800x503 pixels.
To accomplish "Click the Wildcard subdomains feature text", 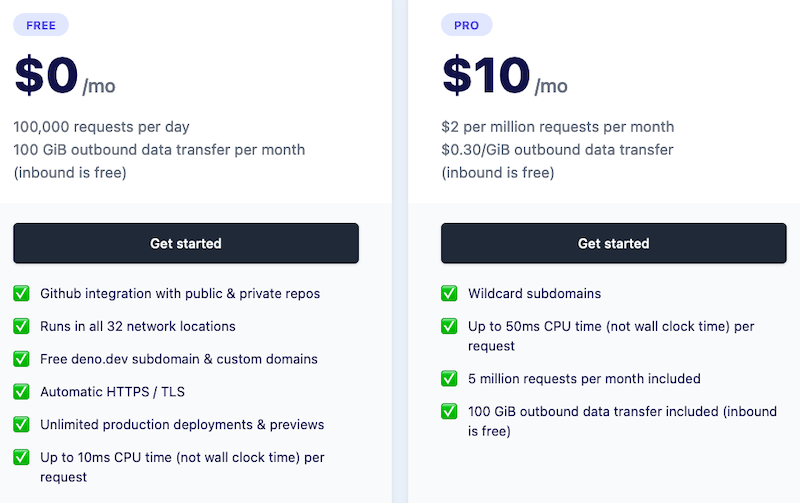I will point(534,294).
